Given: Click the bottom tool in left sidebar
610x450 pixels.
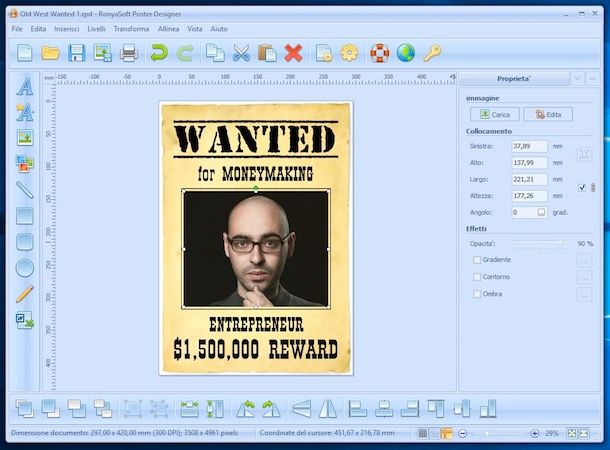Looking at the screenshot, I should 25,320.
